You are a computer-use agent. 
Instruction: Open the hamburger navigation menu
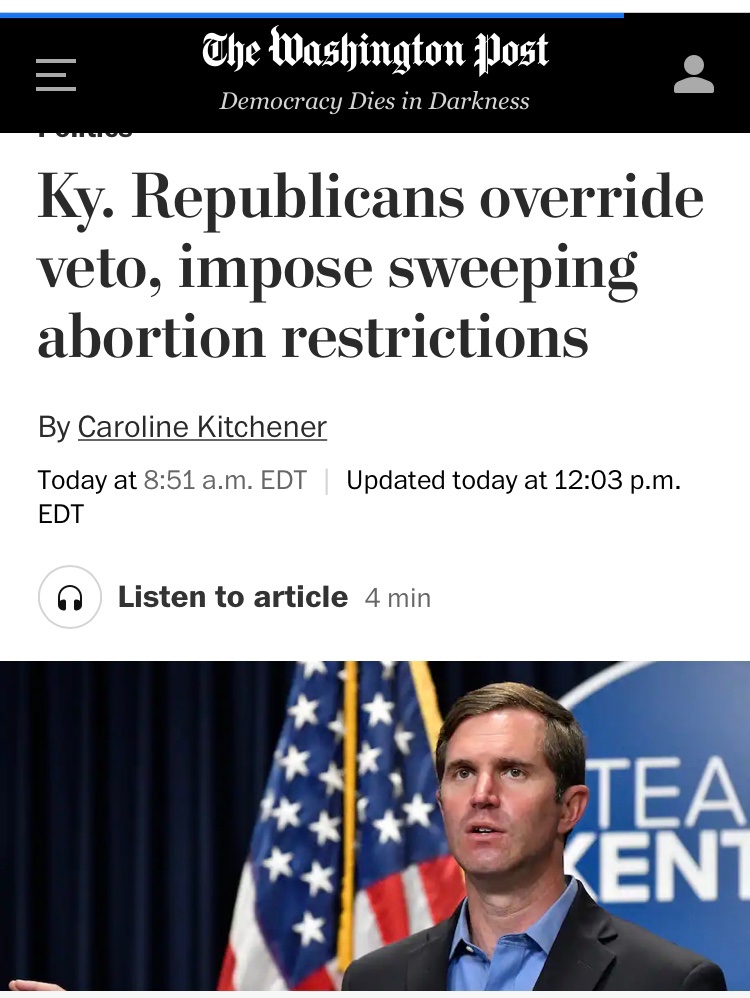pyautogui.click(x=56, y=75)
